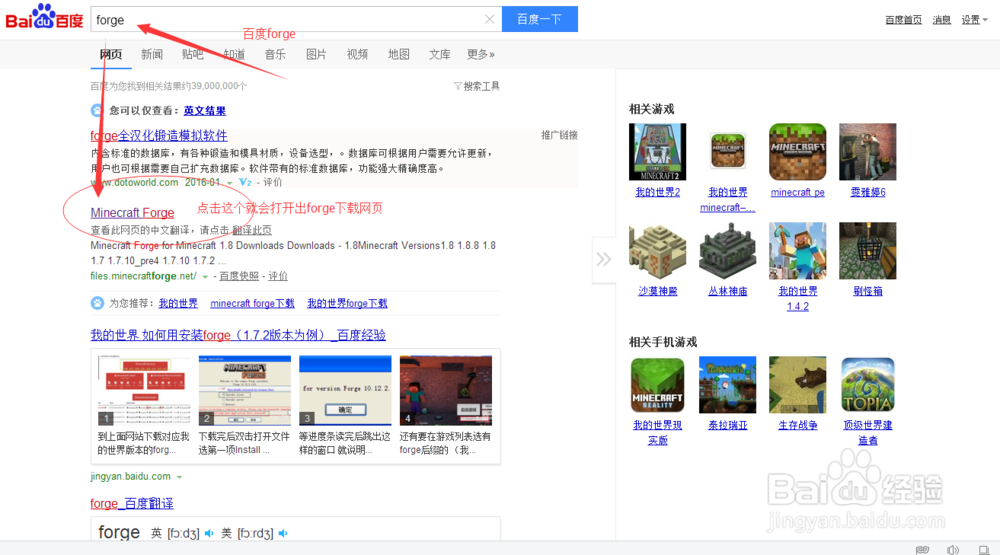Click the 泰拉瑞亚 text link
Viewport: 1000px width, 555px height.
pyautogui.click(x=728, y=425)
